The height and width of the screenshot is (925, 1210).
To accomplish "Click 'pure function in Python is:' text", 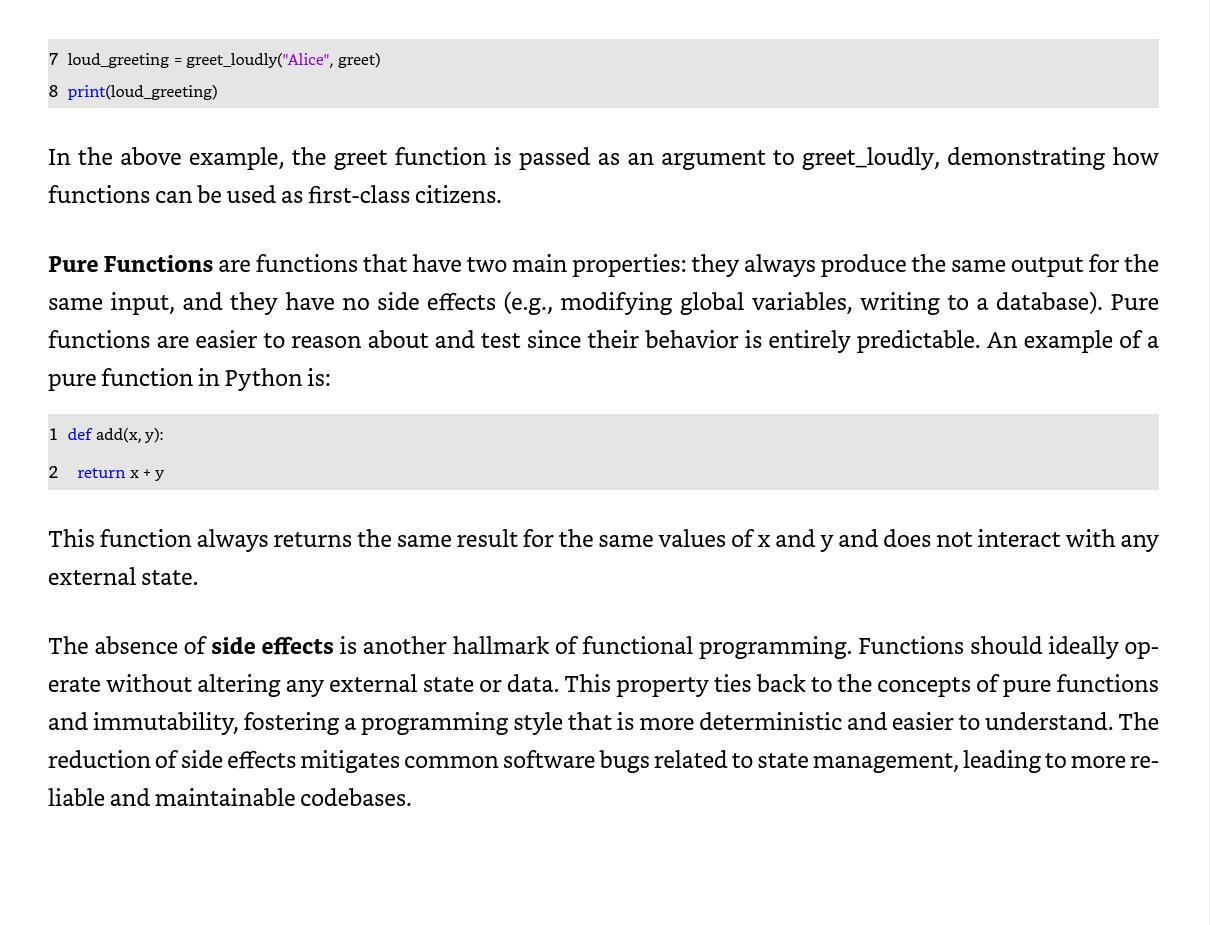I will coord(189,378).
